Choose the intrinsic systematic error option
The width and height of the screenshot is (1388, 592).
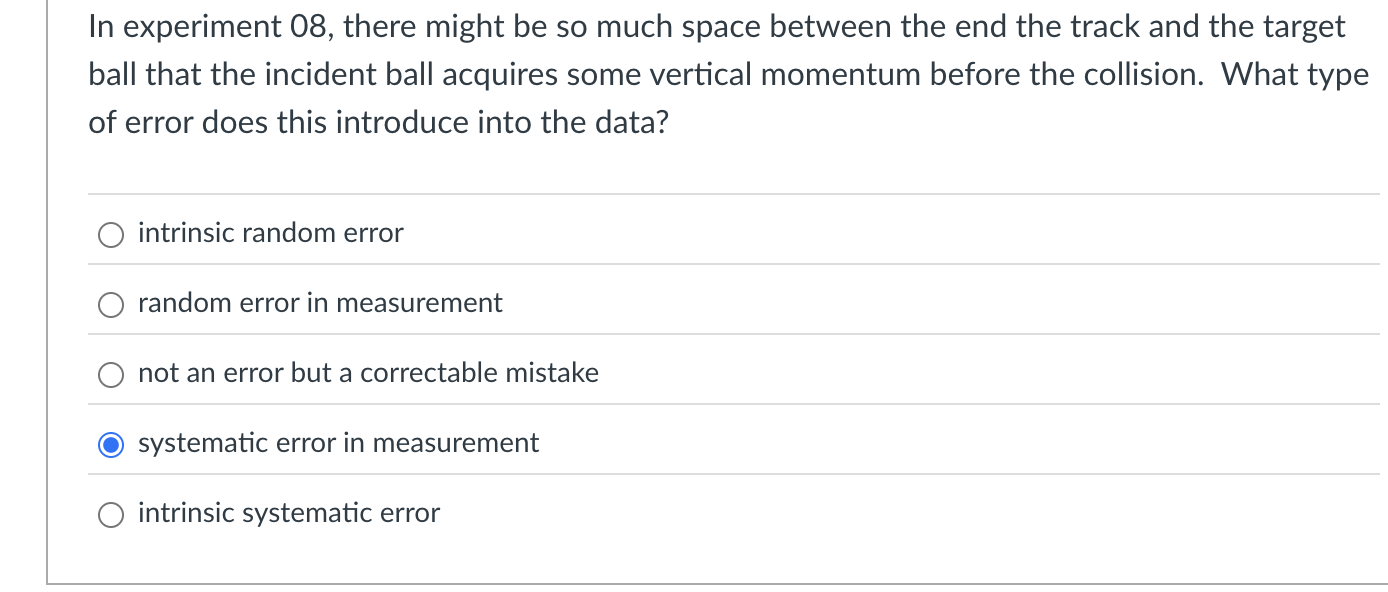click(111, 514)
